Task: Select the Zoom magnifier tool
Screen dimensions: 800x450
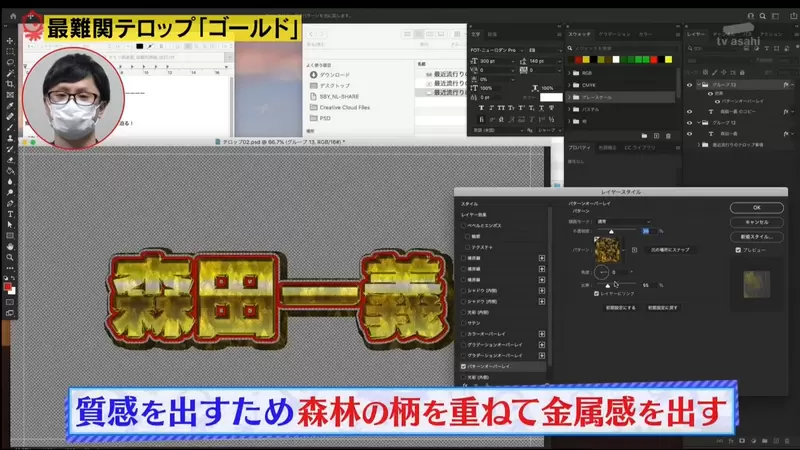Action: [10, 257]
